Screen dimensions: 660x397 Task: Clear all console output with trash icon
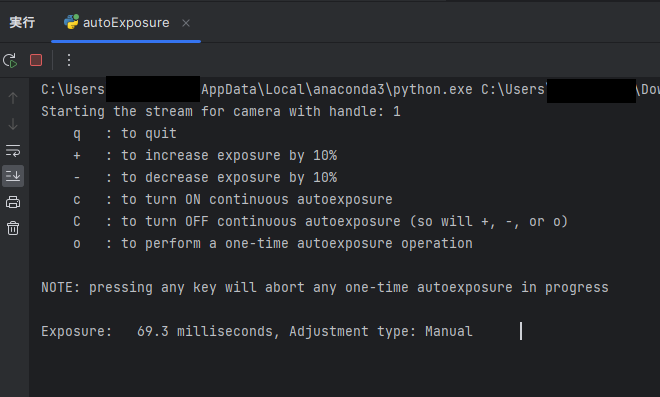(13, 228)
